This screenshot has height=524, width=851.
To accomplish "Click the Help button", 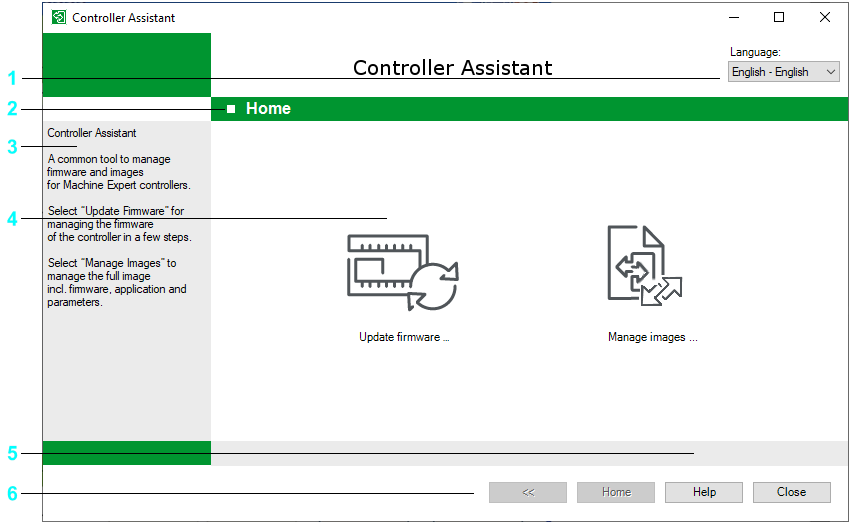I will [x=704, y=492].
